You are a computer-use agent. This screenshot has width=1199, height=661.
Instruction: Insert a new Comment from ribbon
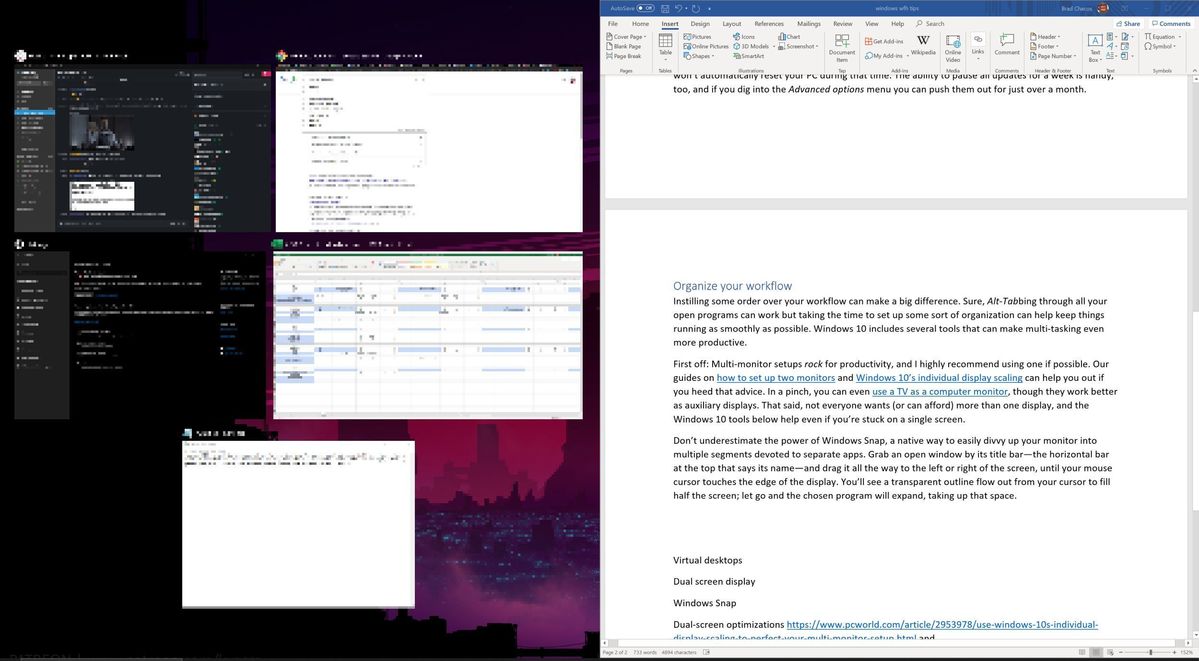1007,45
